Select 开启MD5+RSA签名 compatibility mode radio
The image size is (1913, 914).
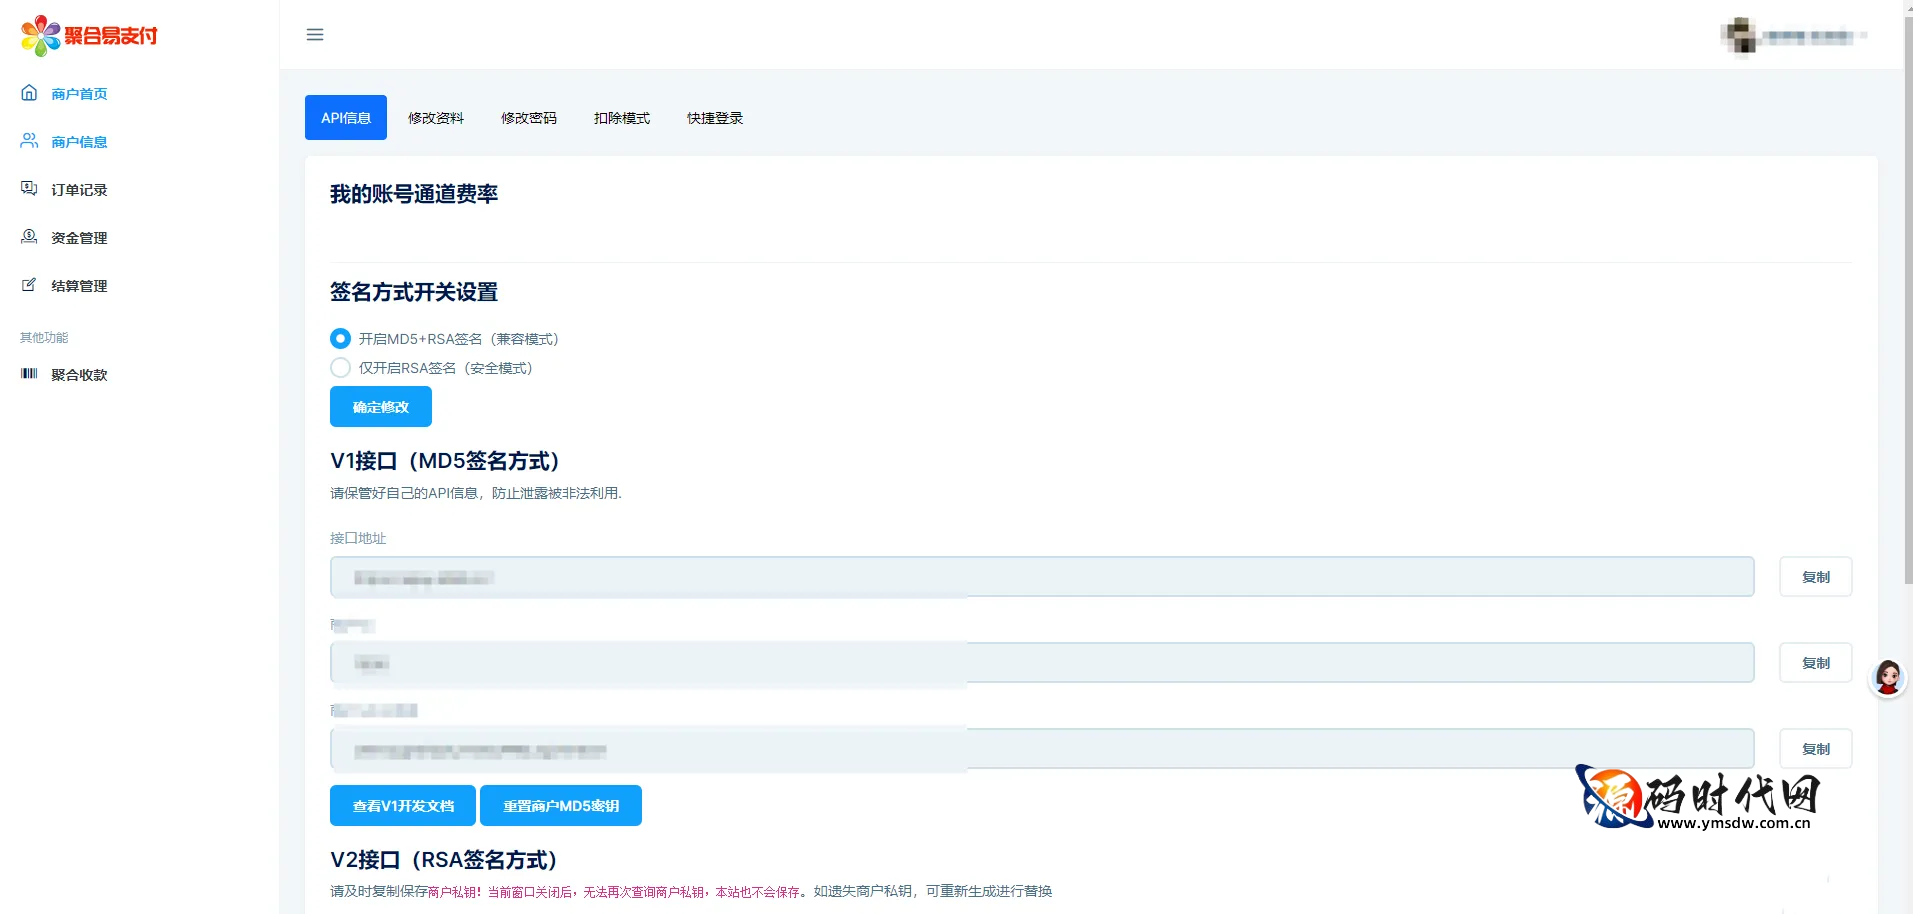pos(341,339)
